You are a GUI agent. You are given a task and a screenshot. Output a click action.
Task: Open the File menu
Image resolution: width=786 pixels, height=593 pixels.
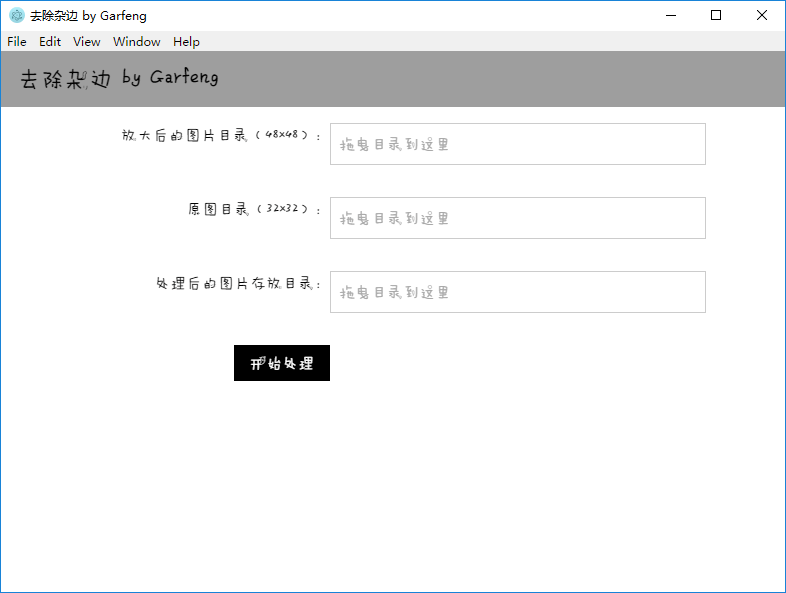coord(17,42)
